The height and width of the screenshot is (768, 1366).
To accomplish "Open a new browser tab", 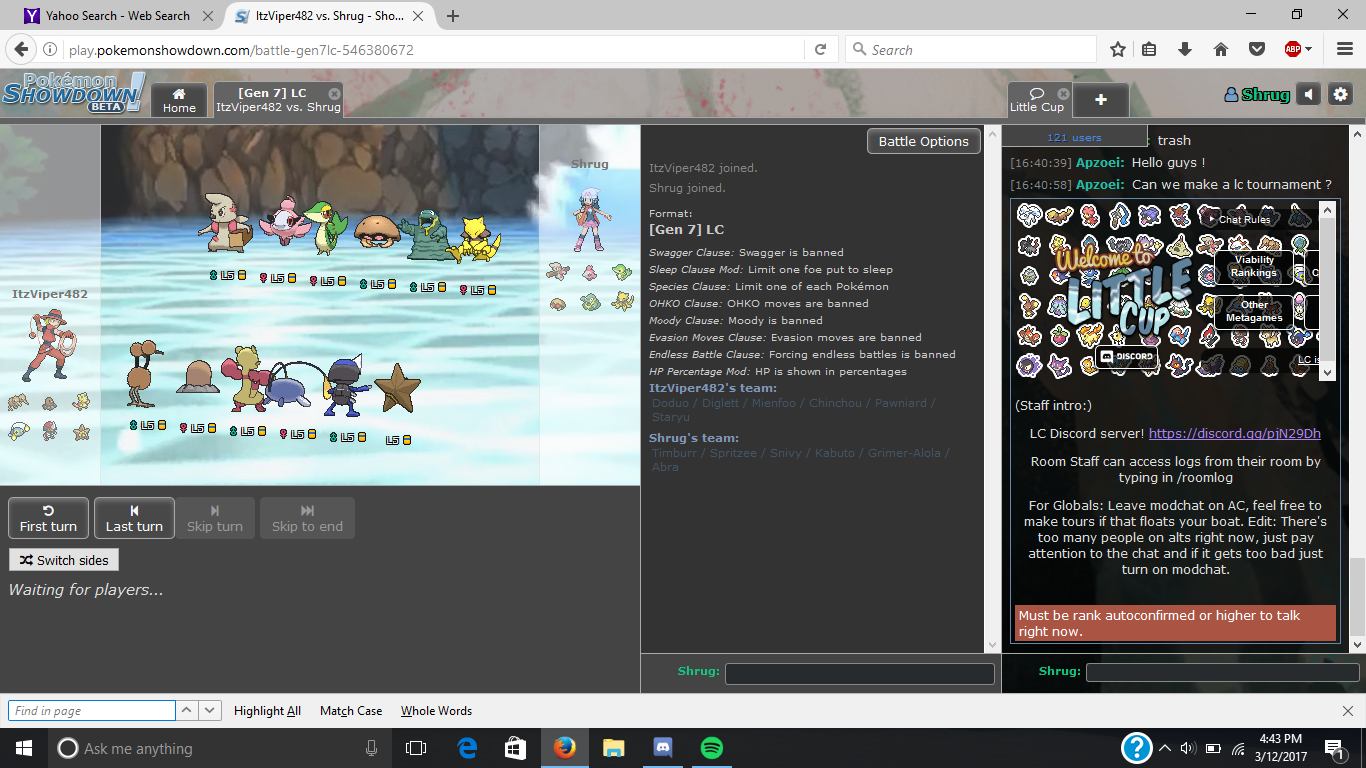I will [x=453, y=16].
